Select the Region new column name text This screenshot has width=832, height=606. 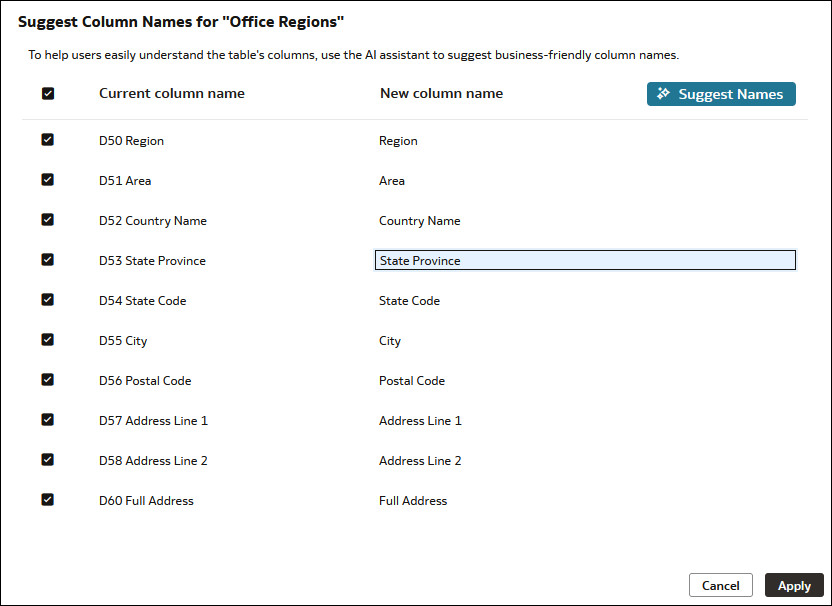pyautogui.click(x=397, y=140)
